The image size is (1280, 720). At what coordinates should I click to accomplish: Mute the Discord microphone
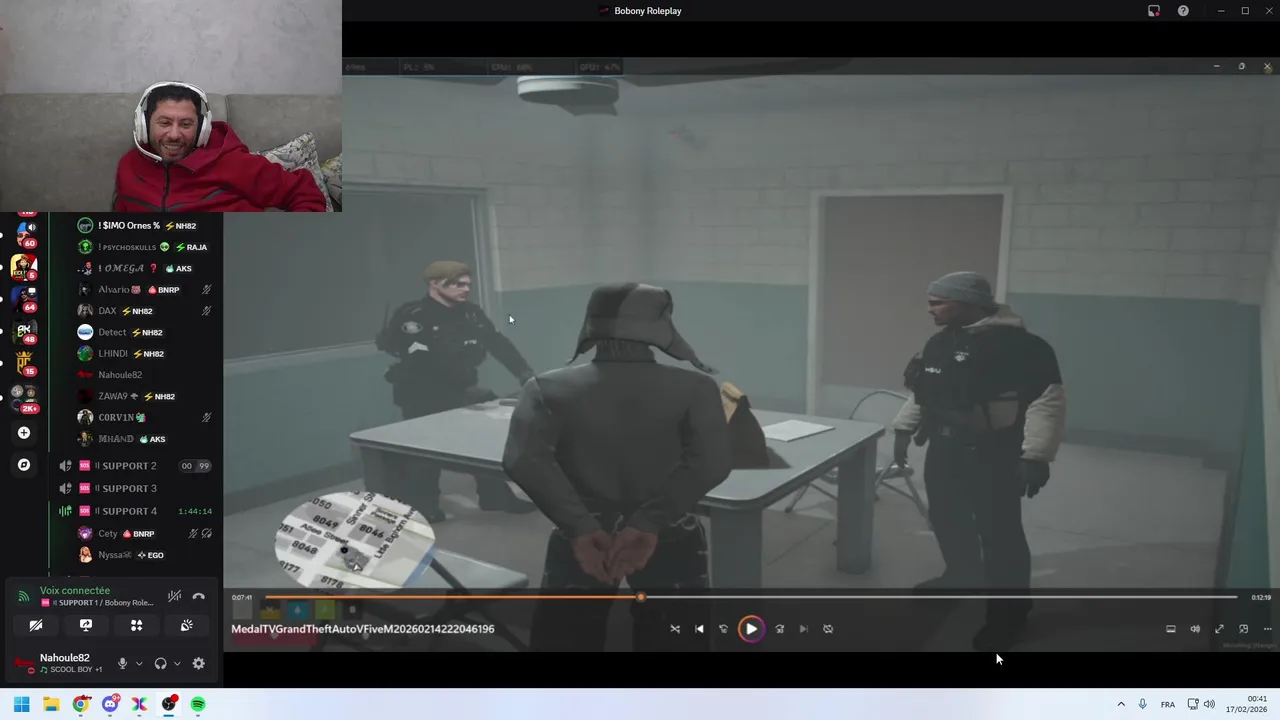tap(122, 663)
